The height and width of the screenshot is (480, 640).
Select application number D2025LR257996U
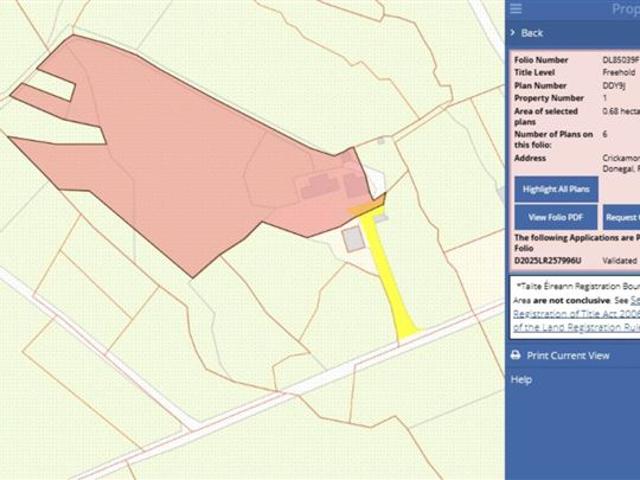pyautogui.click(x=547, y=260)
